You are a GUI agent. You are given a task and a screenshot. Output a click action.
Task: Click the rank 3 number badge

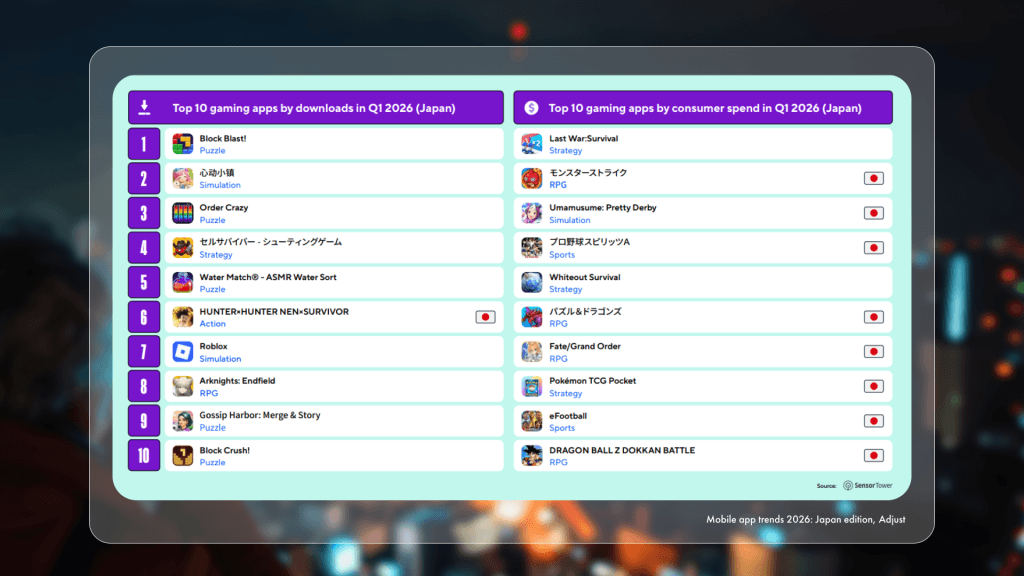coord(144,213)
